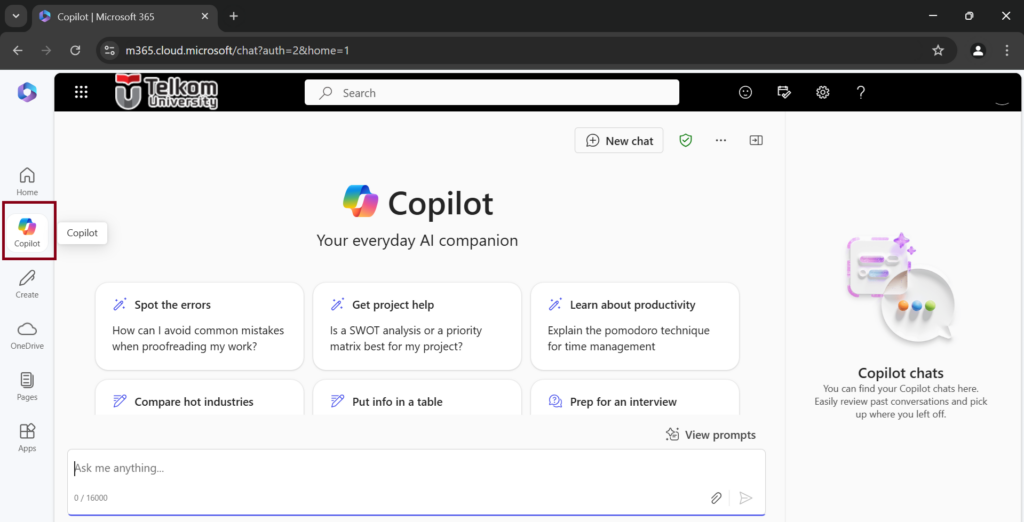Open the app launcher waffle icon
The width and height of the screenshot is (1024, 522).
pos(81,92)
